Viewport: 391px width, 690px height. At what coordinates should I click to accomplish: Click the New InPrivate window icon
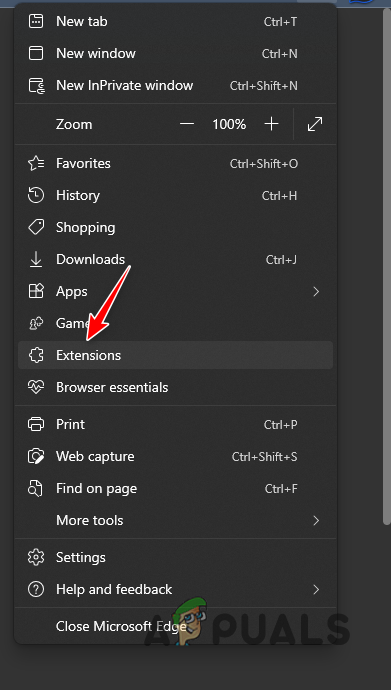click(x=37, y=85)
